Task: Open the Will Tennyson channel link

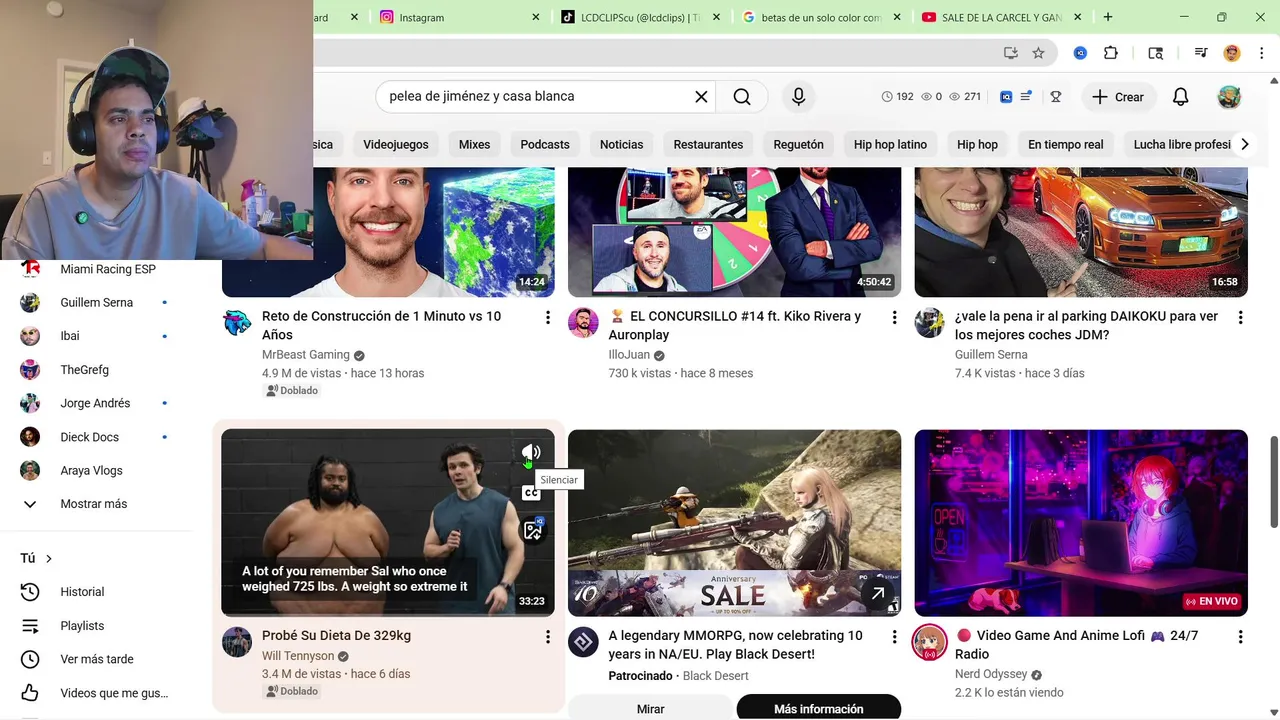Action: pyautogui.click(x=298, y=656)
